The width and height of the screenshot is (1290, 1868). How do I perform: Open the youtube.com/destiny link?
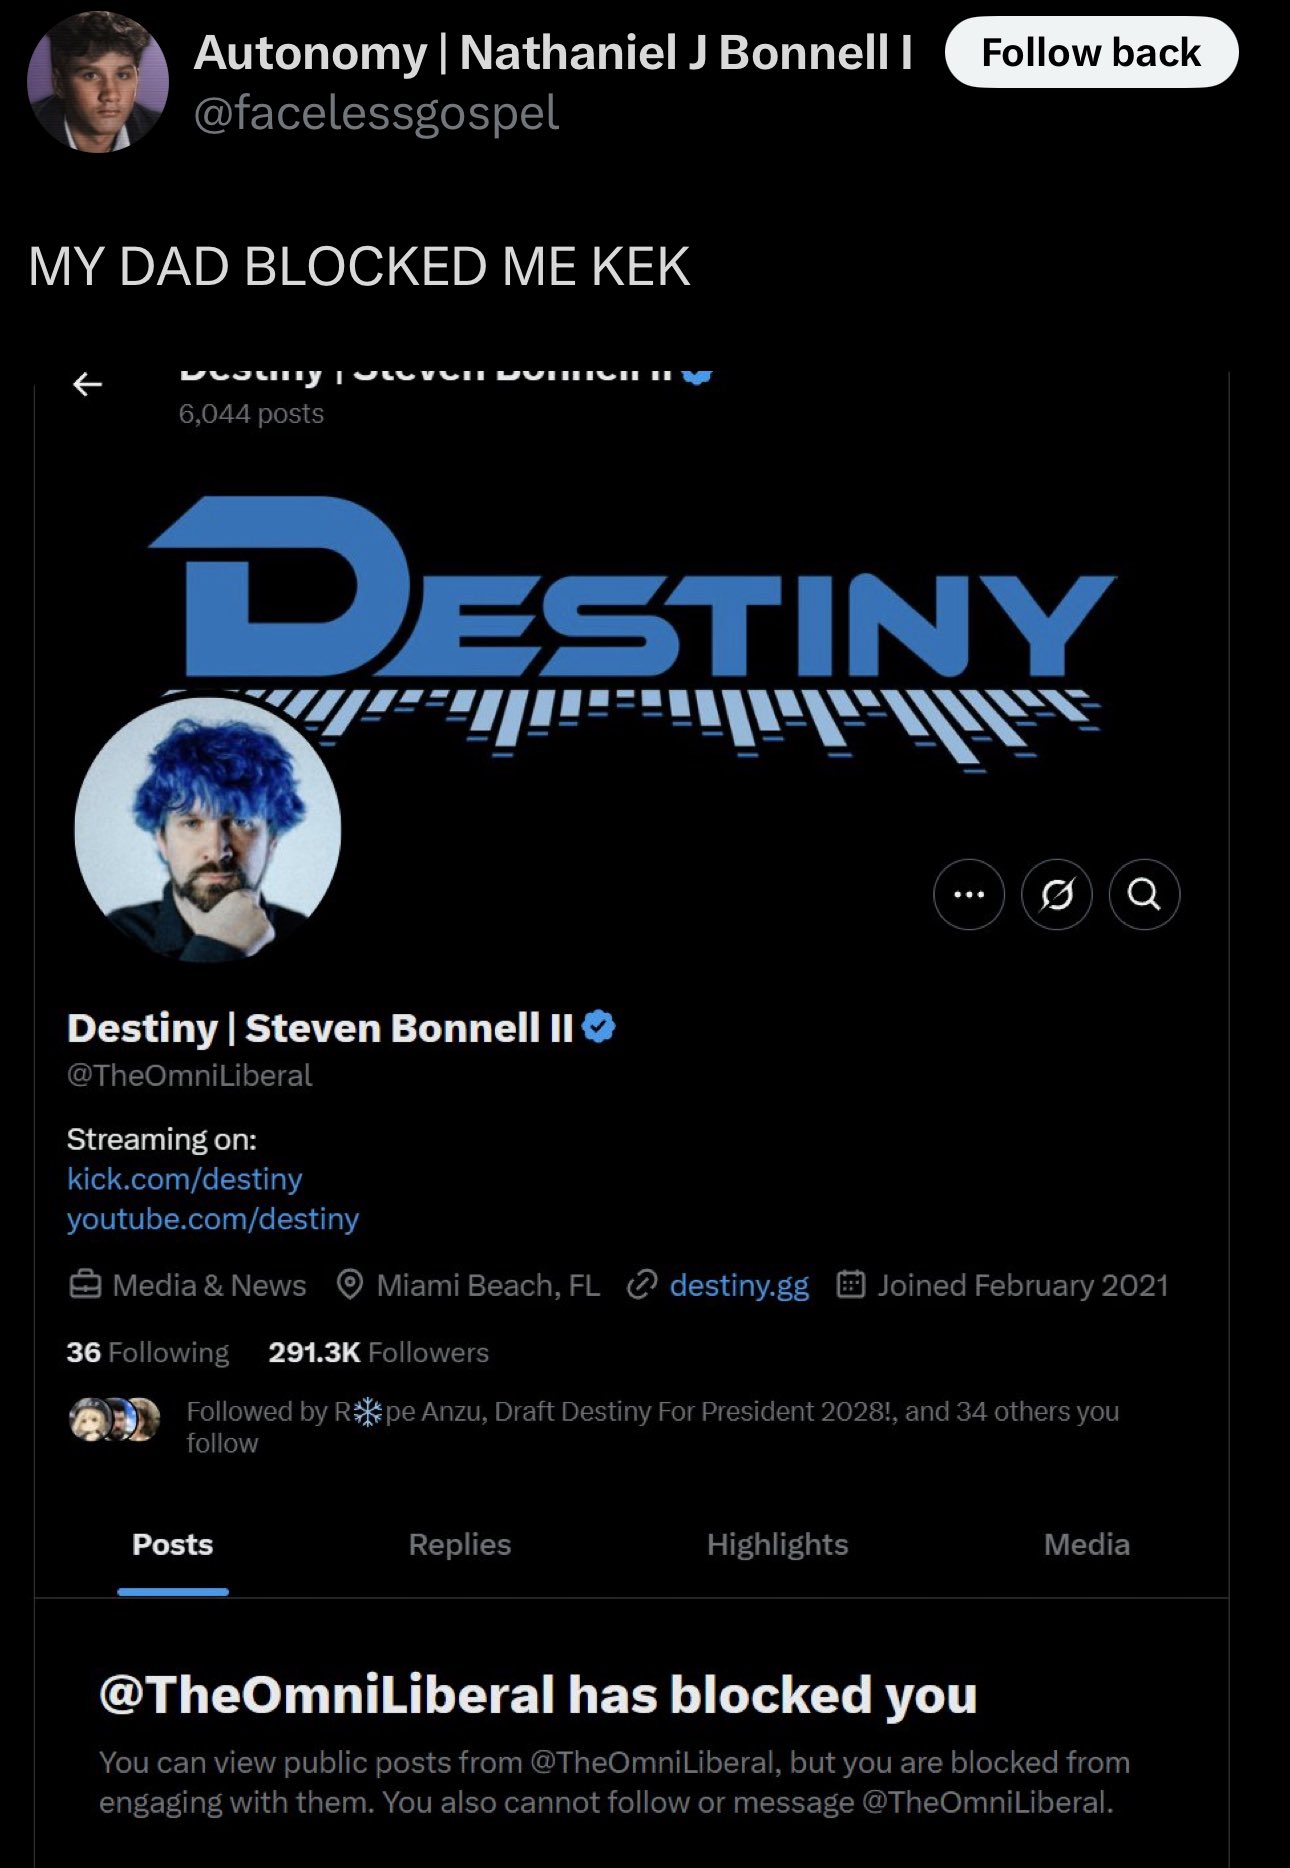[x=212, y=1219]
